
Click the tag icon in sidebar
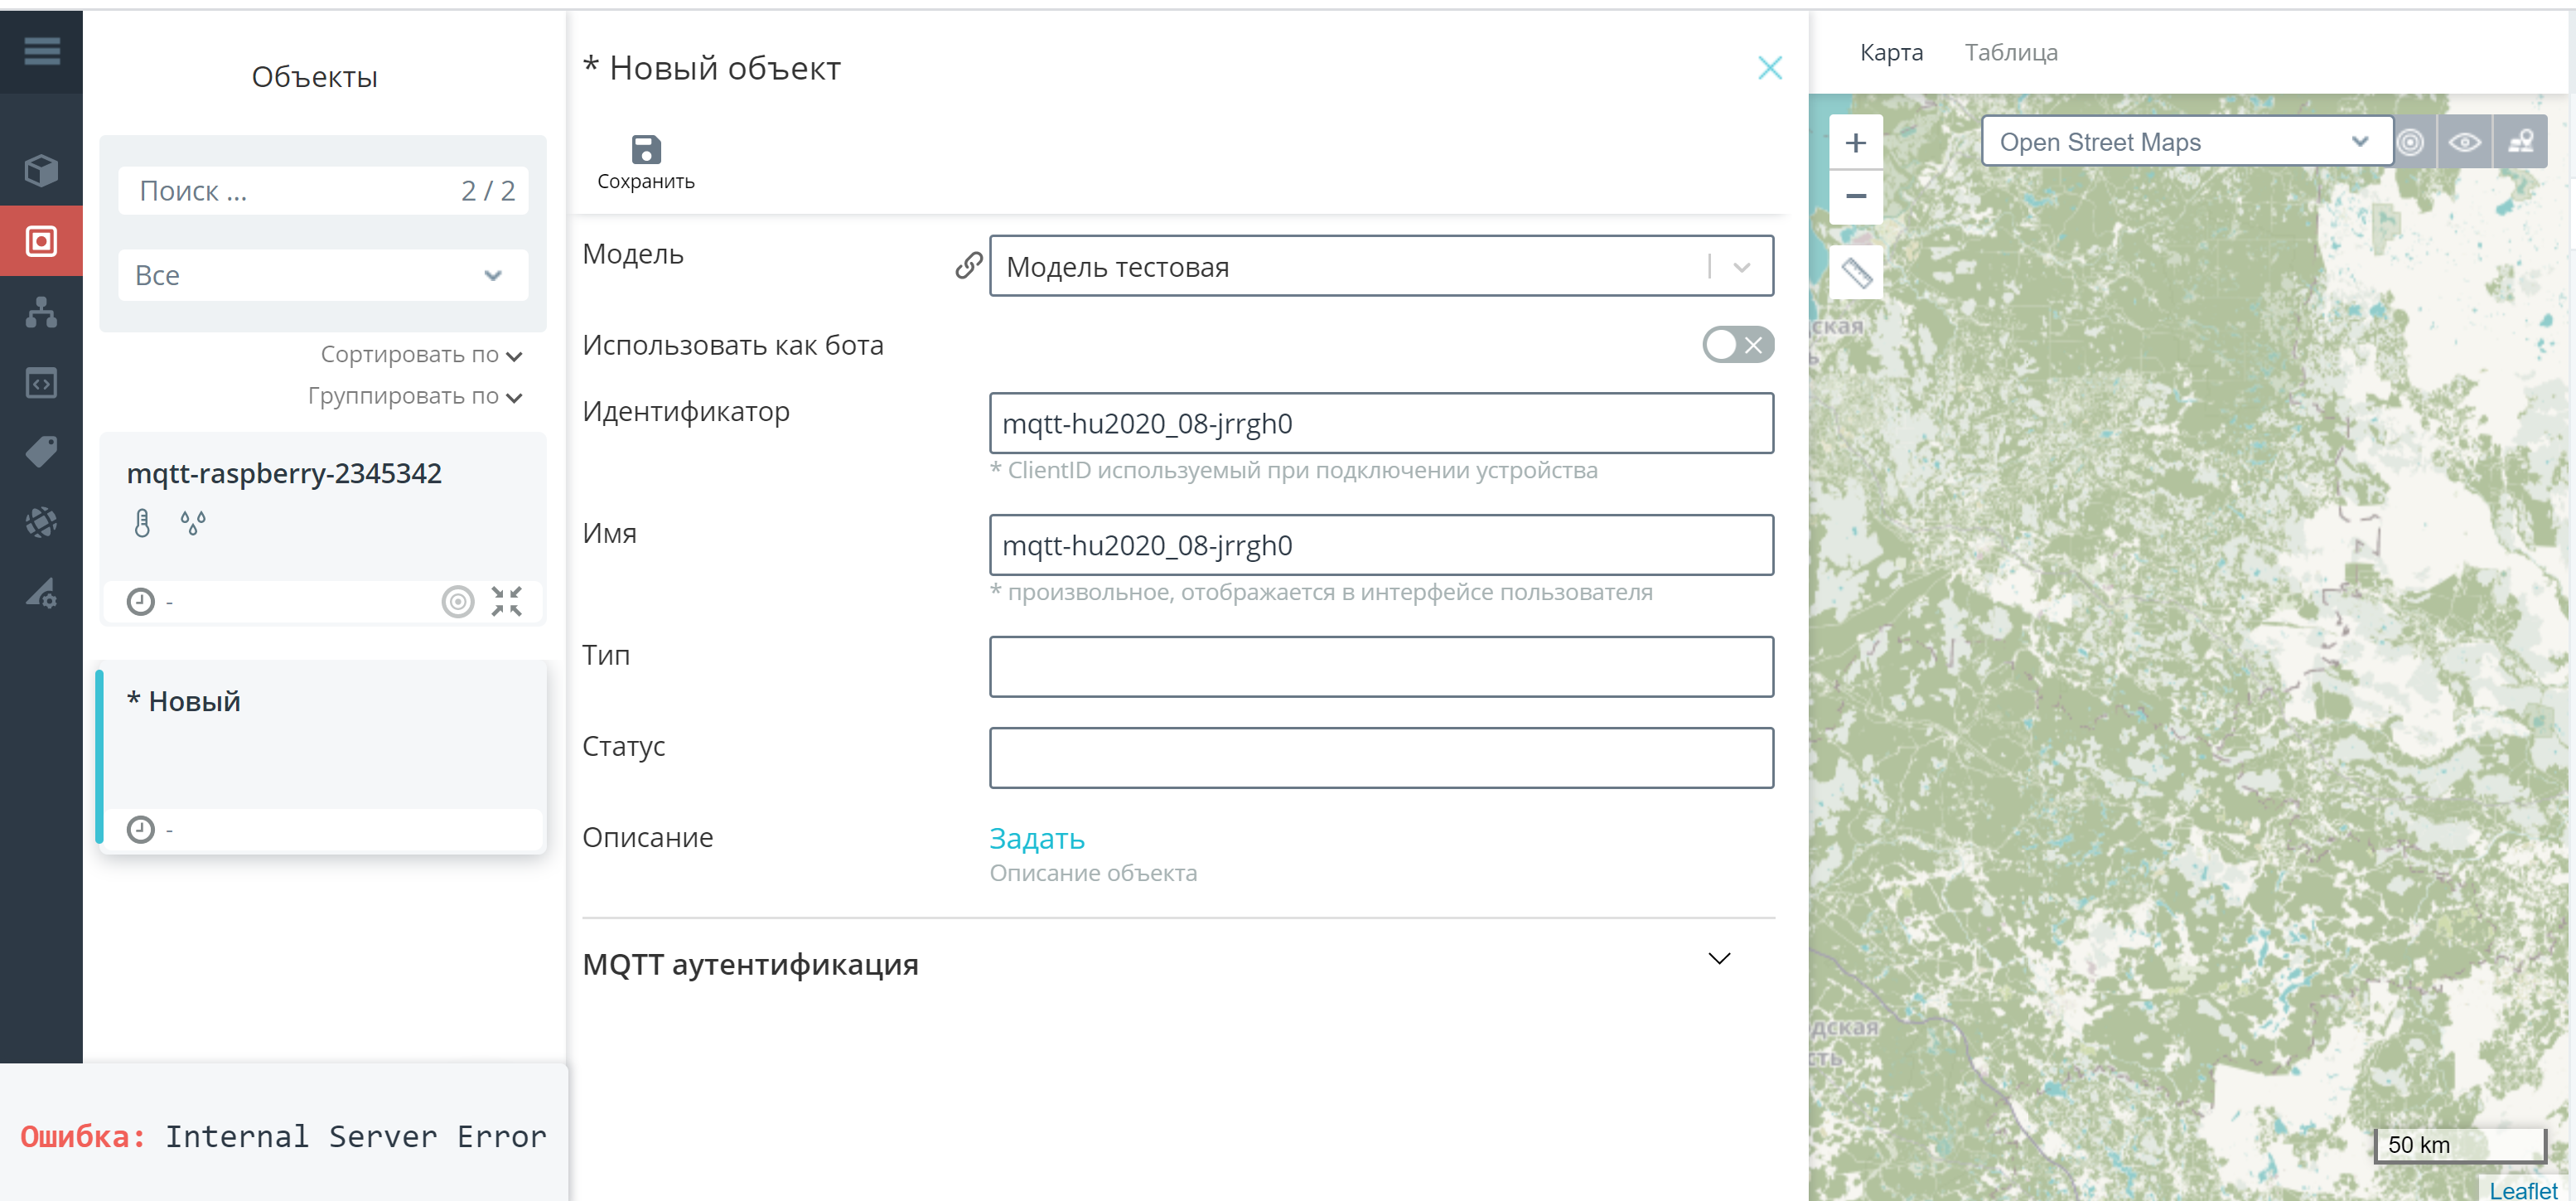41,452
